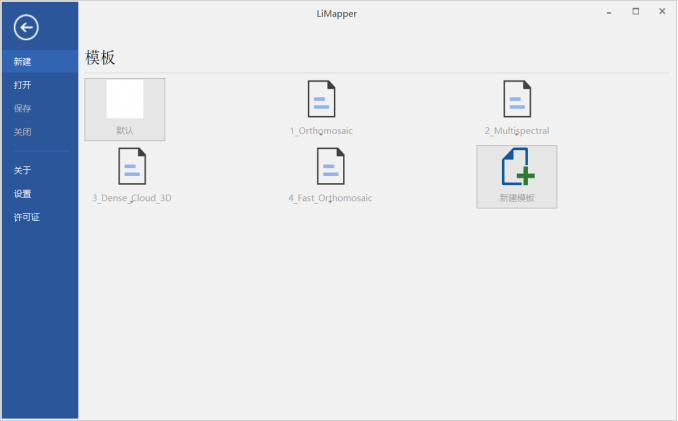Viewport: 678px width, 421px height.
Task: Click the 保存 sidebar entry
Action: [23, 108]
